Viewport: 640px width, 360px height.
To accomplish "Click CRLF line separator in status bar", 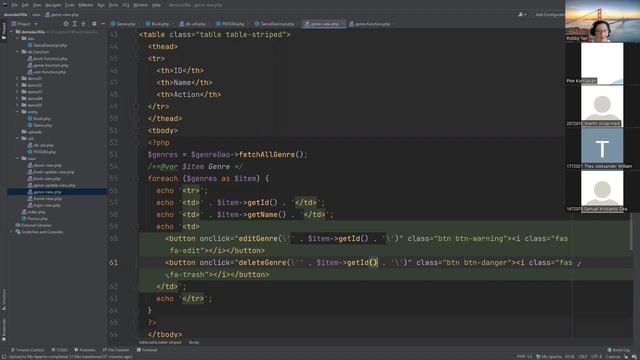I will pos(582,357).
